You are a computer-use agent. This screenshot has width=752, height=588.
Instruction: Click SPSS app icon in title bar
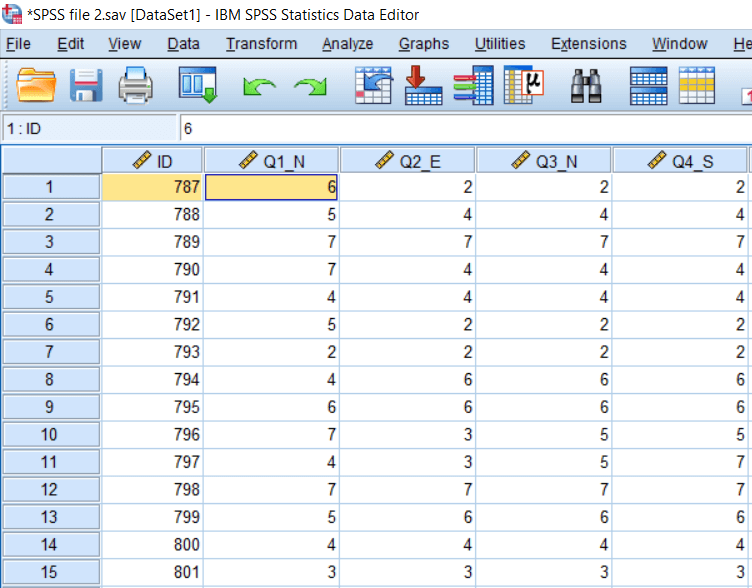[12, 14]
